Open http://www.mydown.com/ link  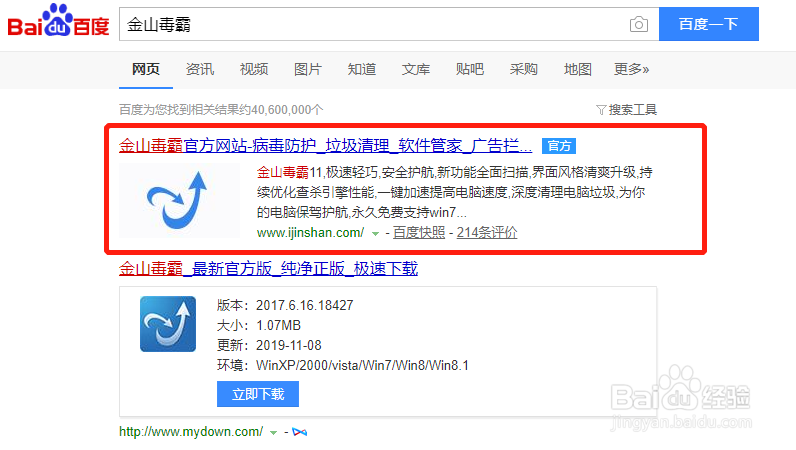pos(191,432)
